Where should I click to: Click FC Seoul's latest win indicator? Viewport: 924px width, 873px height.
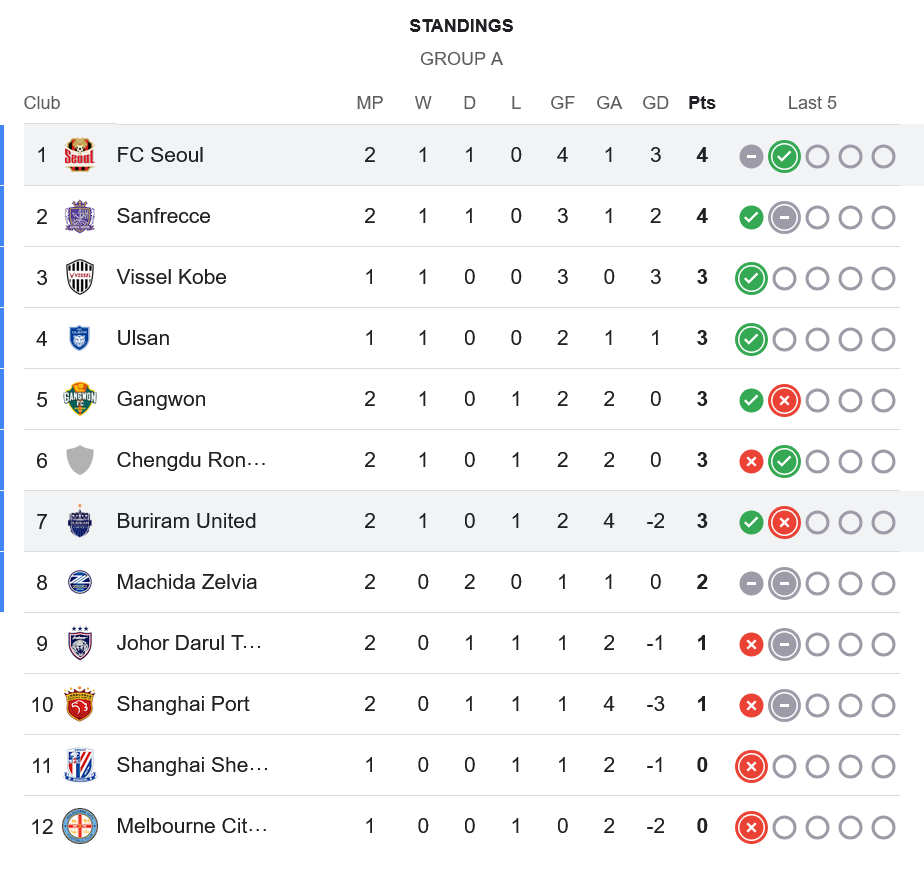pos(784,156)
